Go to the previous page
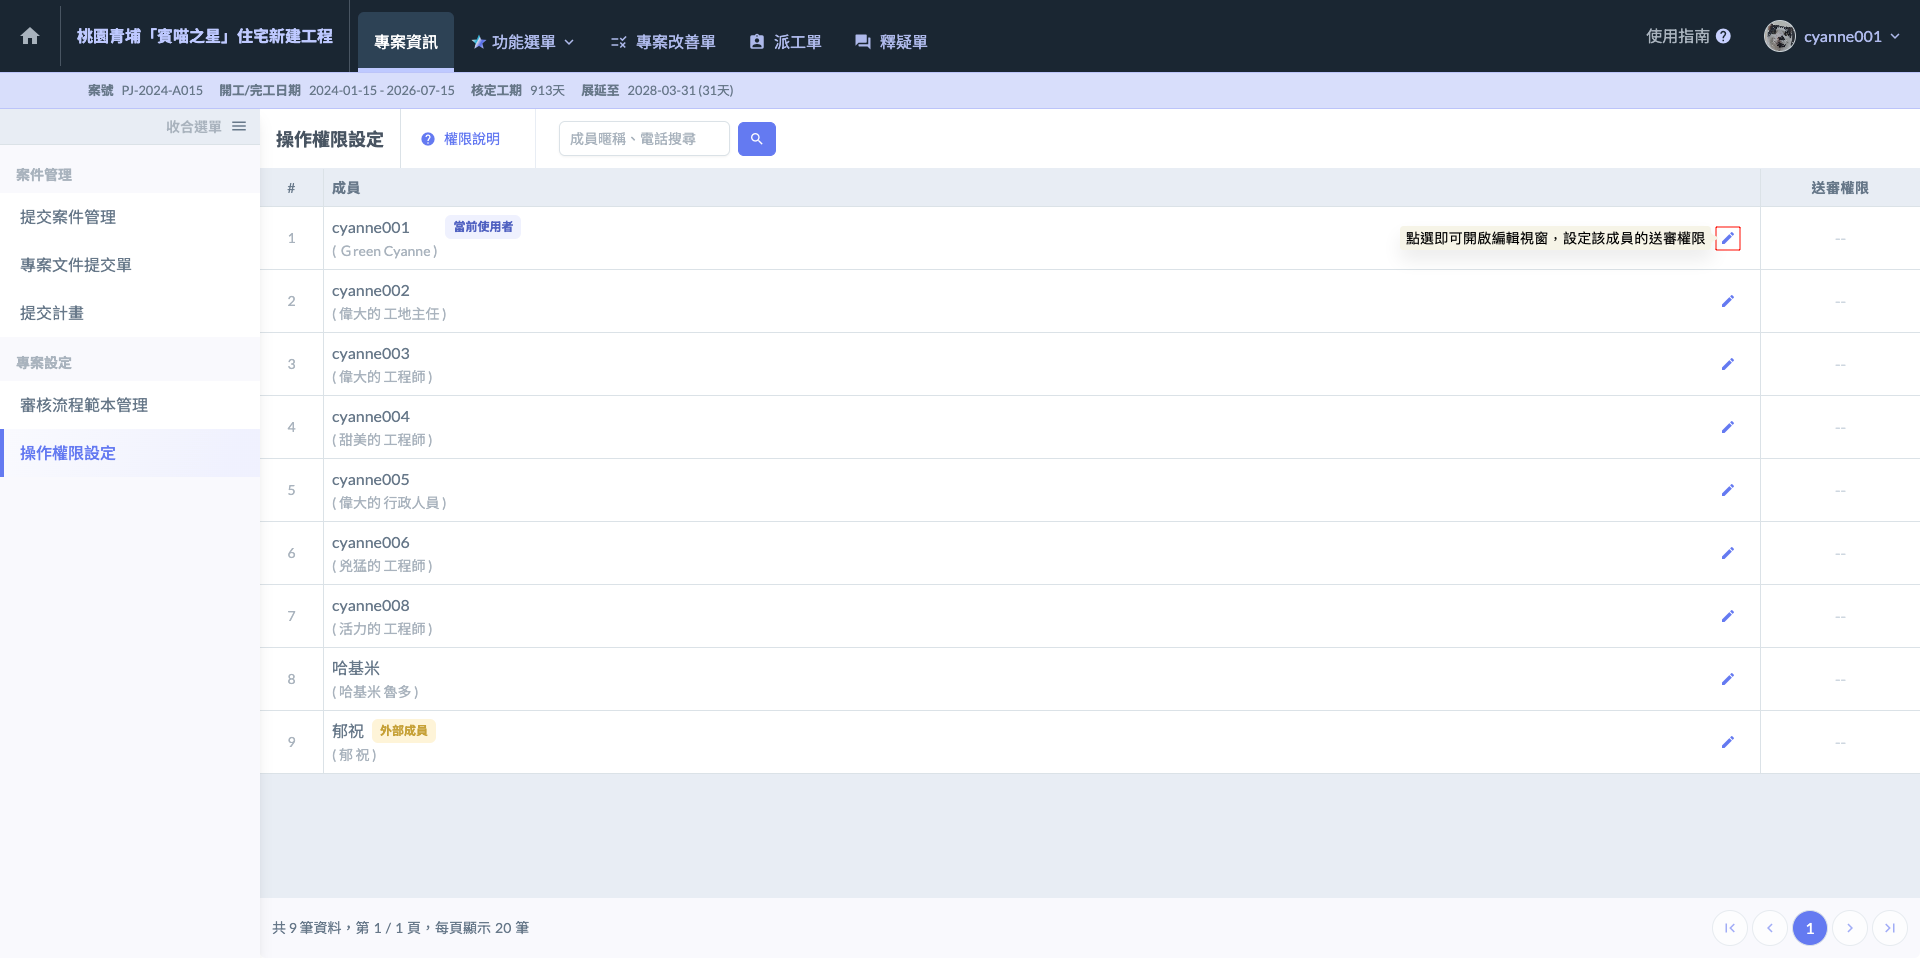 [x=1770, y=928]
